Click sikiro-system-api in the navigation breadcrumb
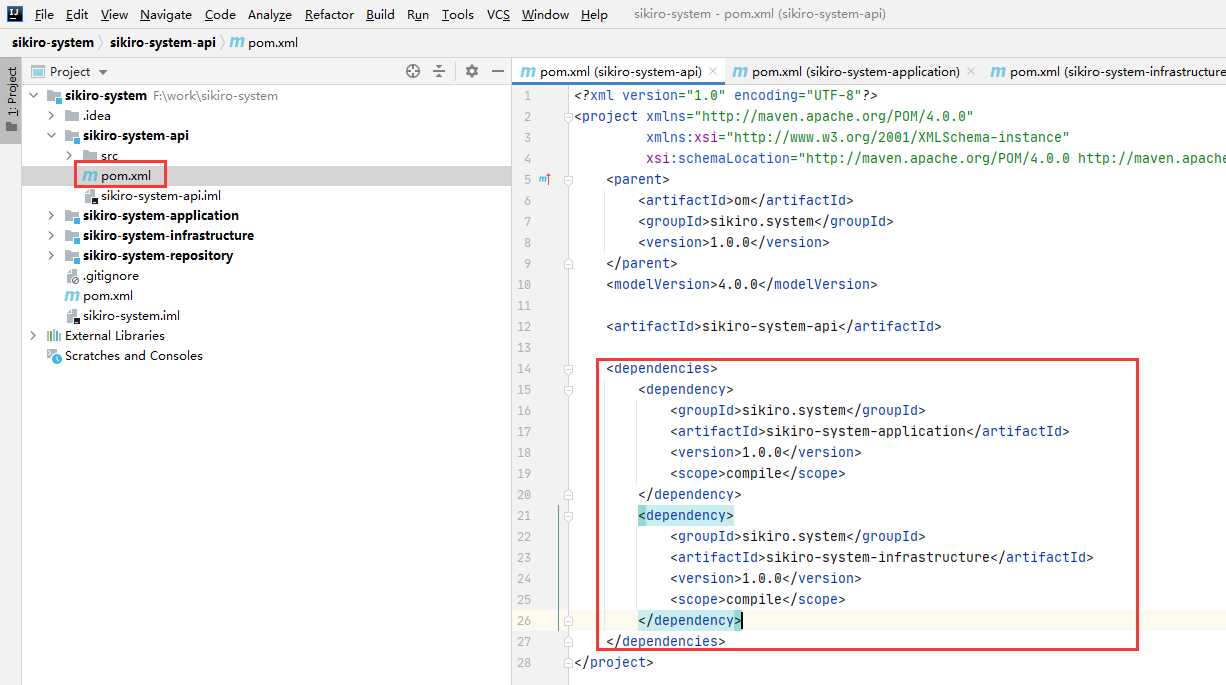 click(x=162, y=43)
